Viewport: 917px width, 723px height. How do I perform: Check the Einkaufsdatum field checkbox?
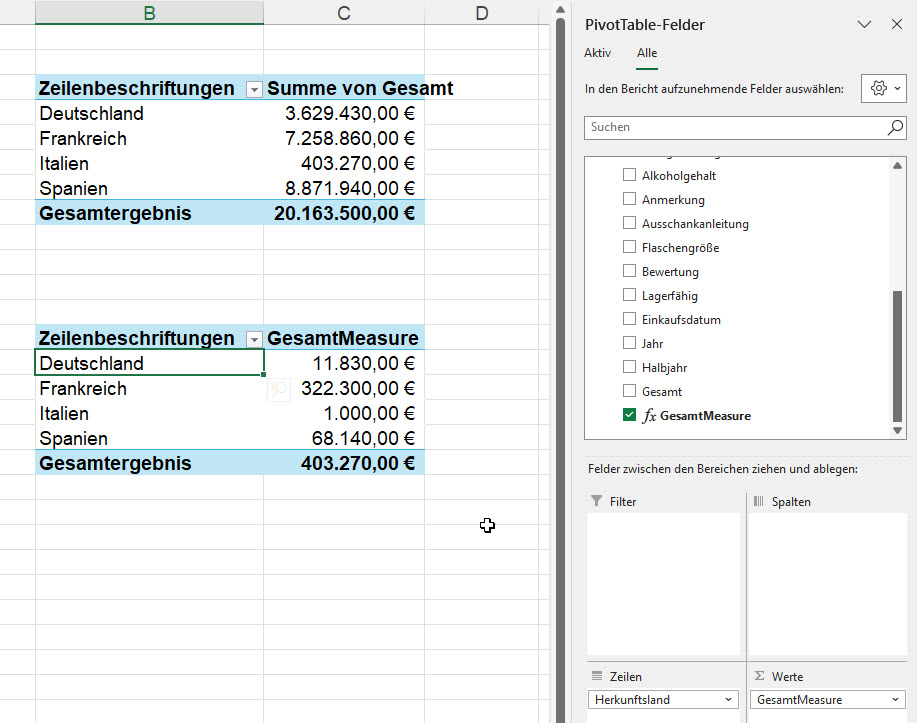(x=629, y=319)
